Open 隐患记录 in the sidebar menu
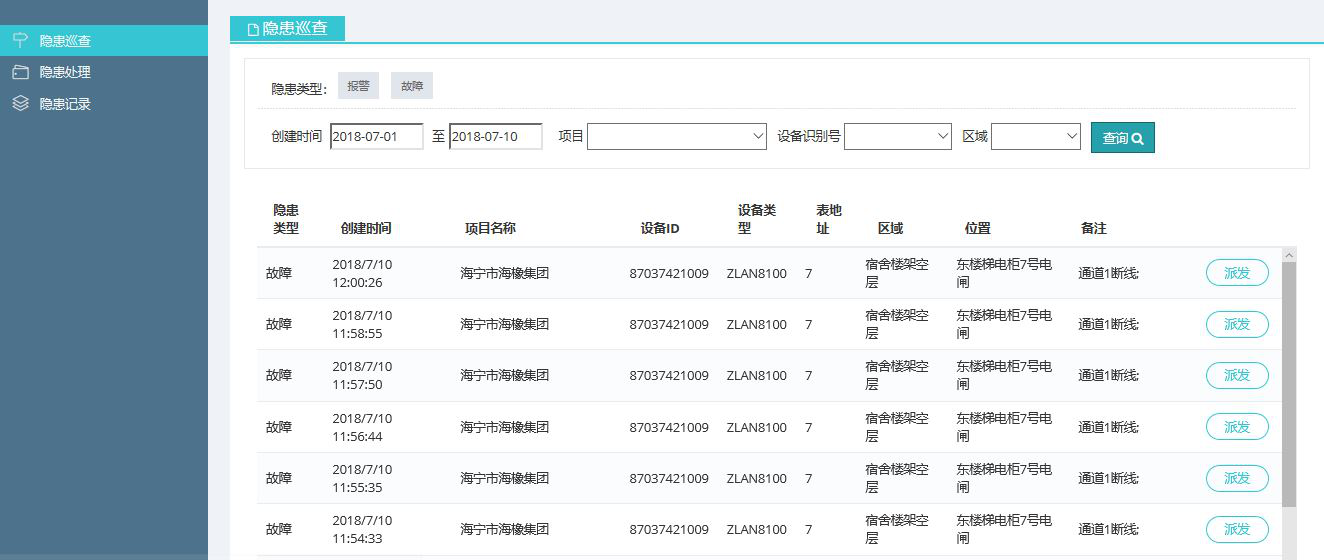 tap(65, 103)
